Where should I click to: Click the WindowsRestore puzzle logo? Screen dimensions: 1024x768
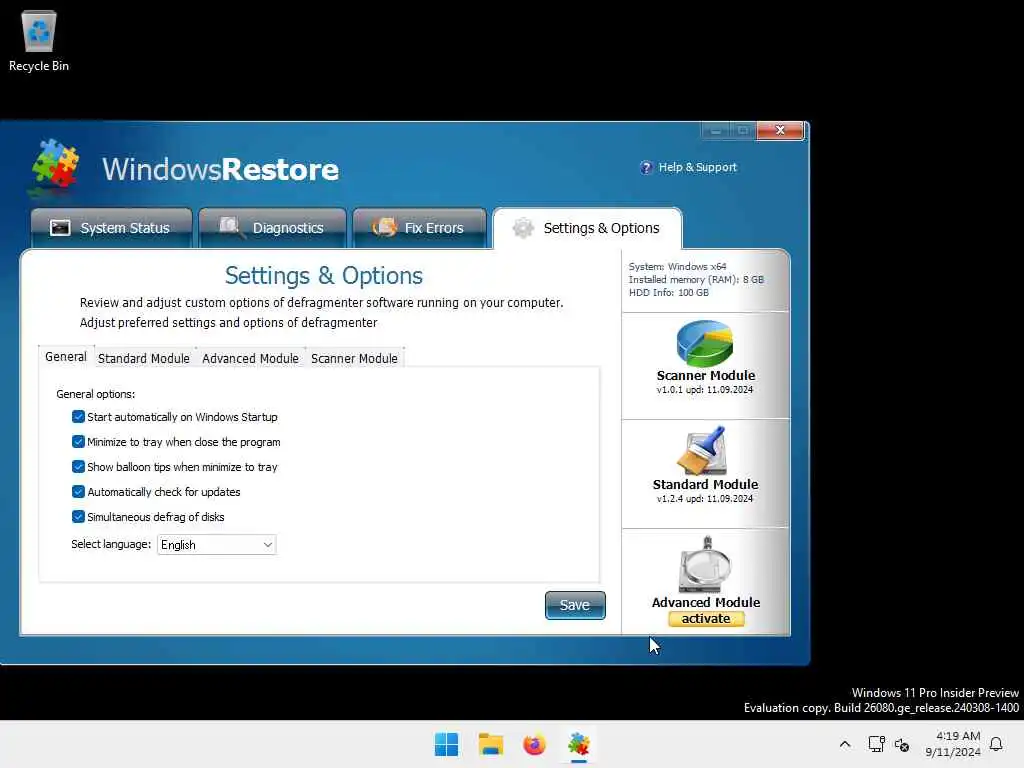[55, 167]
